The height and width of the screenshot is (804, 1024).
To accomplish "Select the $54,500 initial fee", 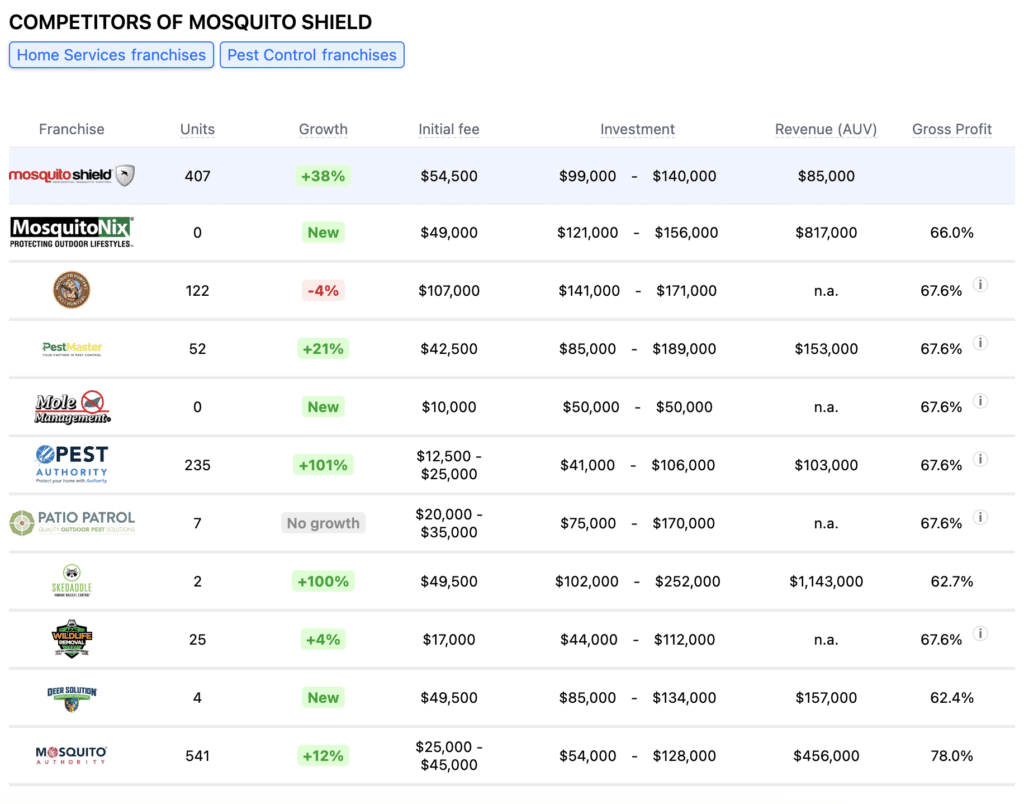I will [x=449, y=176].
